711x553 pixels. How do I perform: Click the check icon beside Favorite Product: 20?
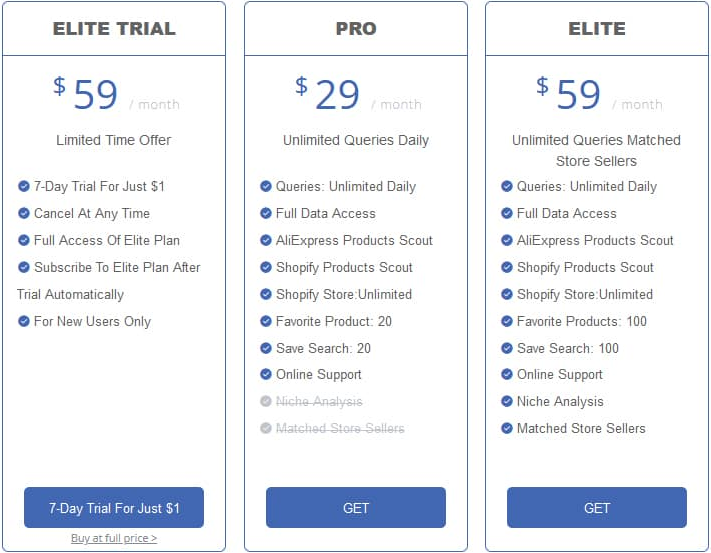coord(266,321)
